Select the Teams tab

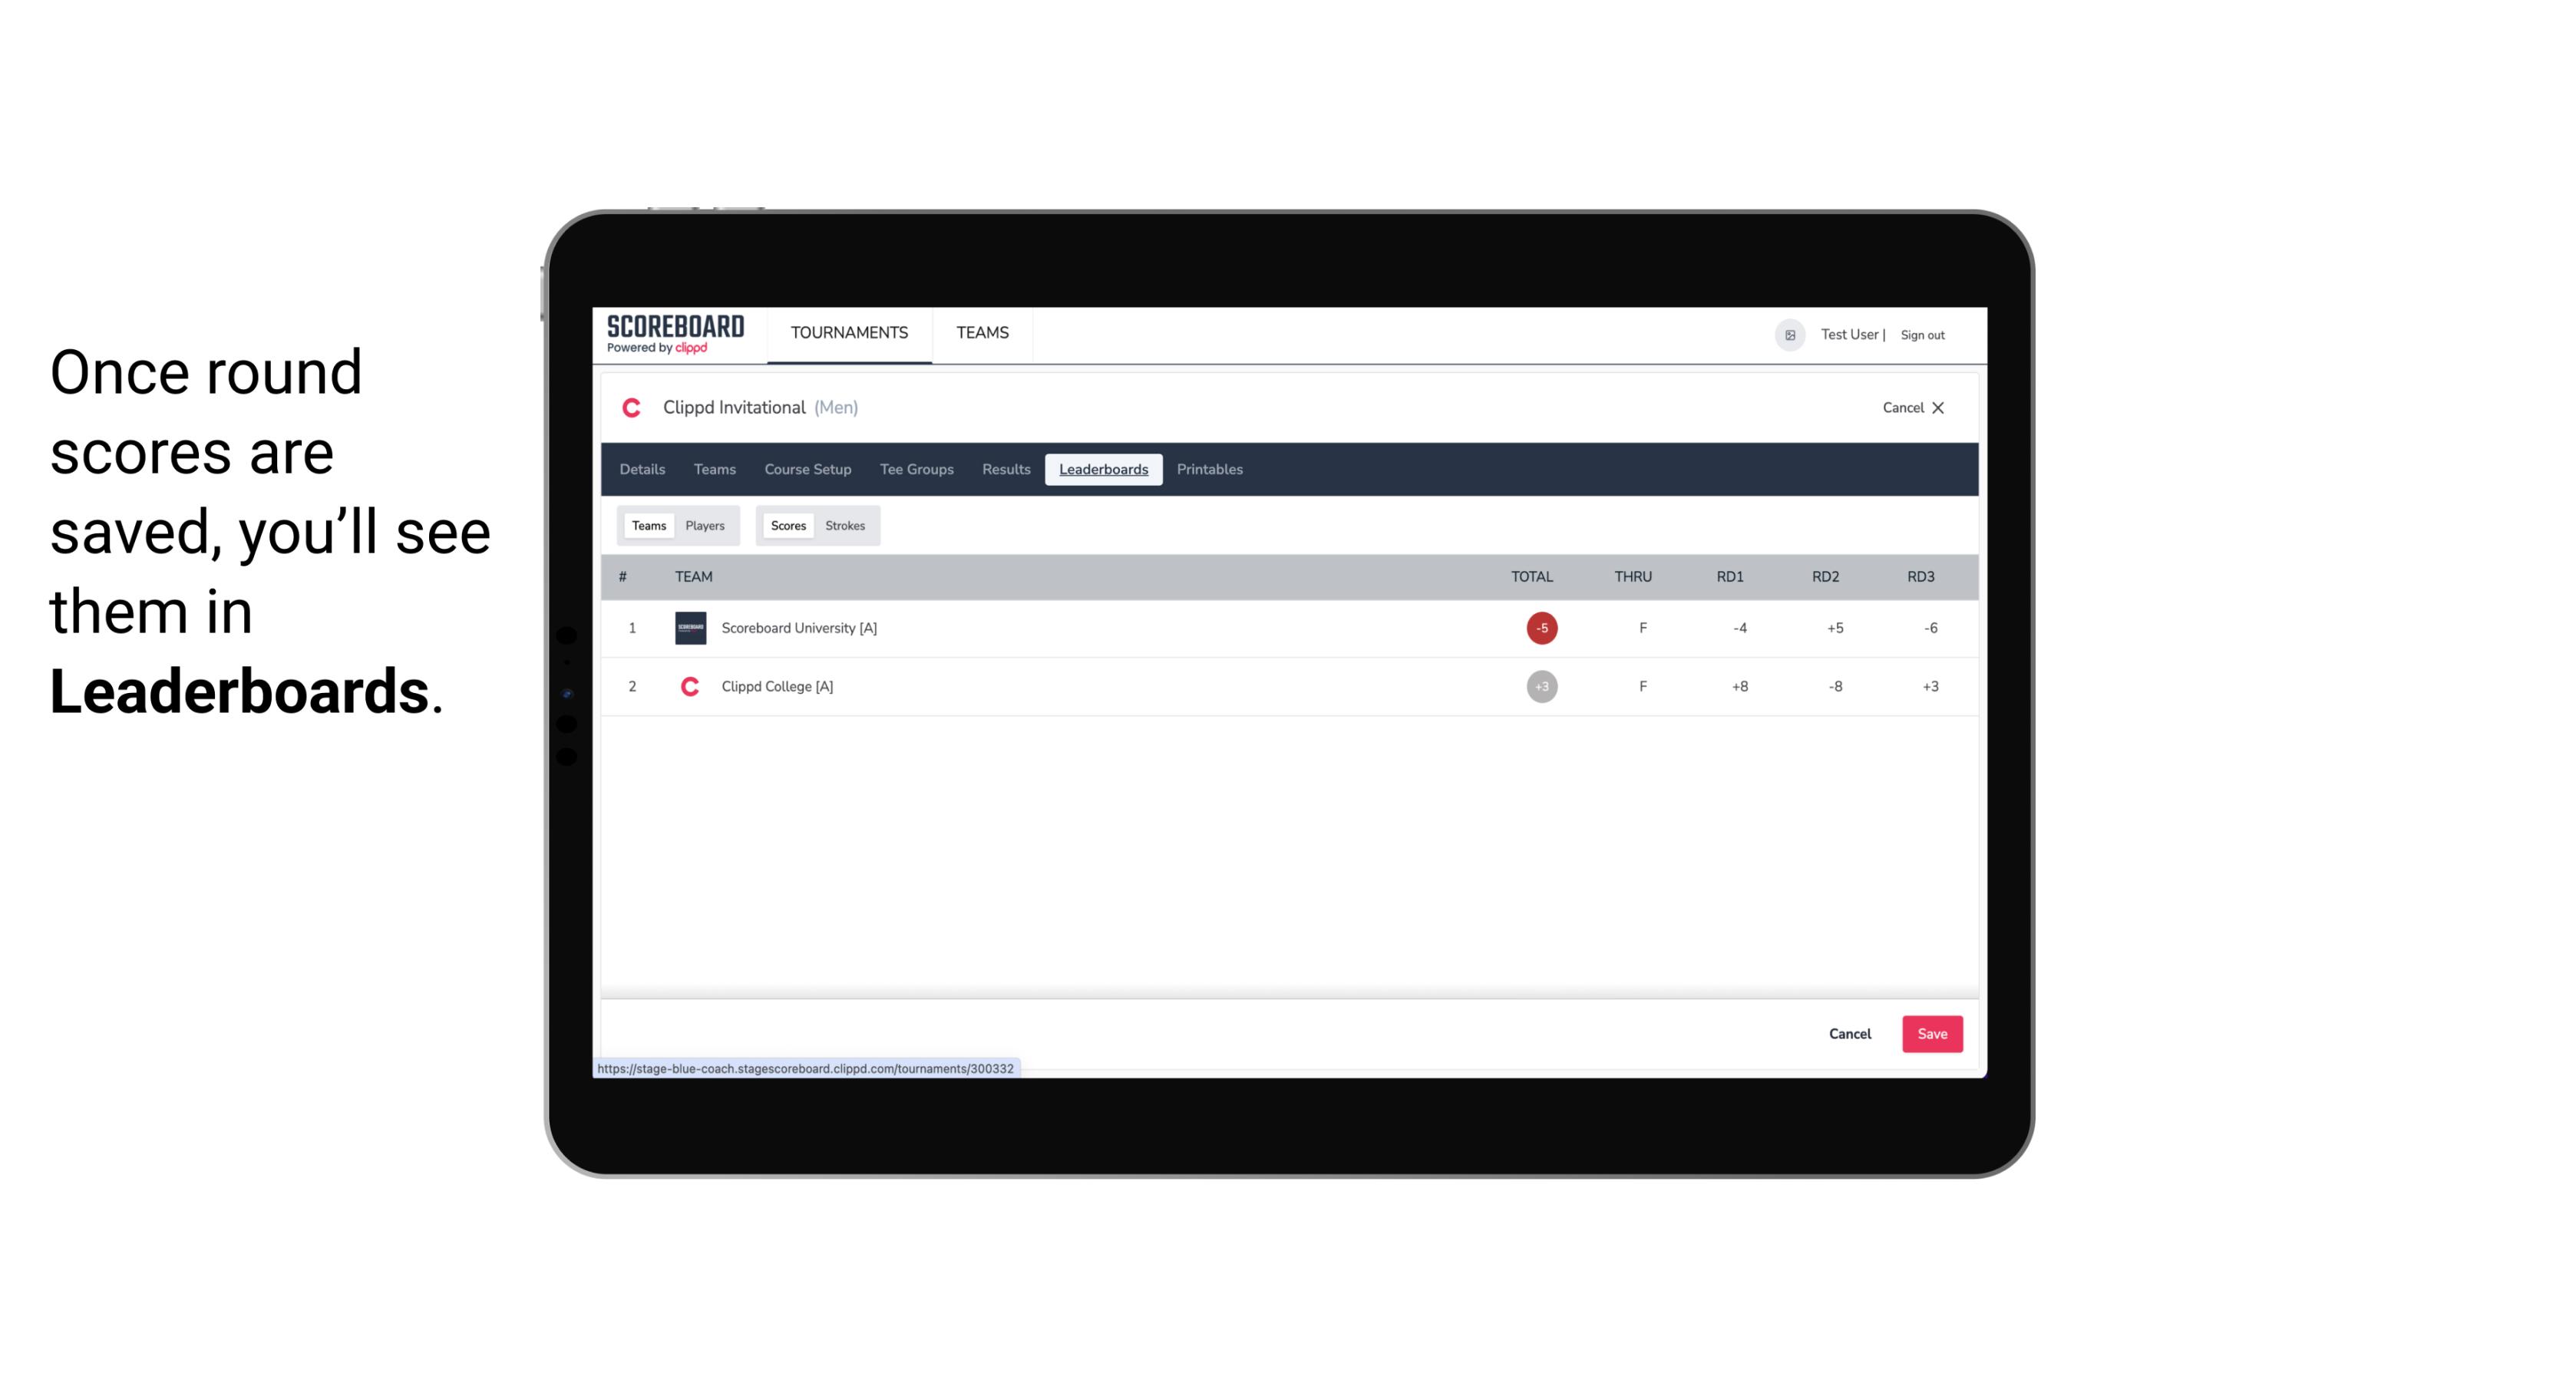tap(647, 526)
